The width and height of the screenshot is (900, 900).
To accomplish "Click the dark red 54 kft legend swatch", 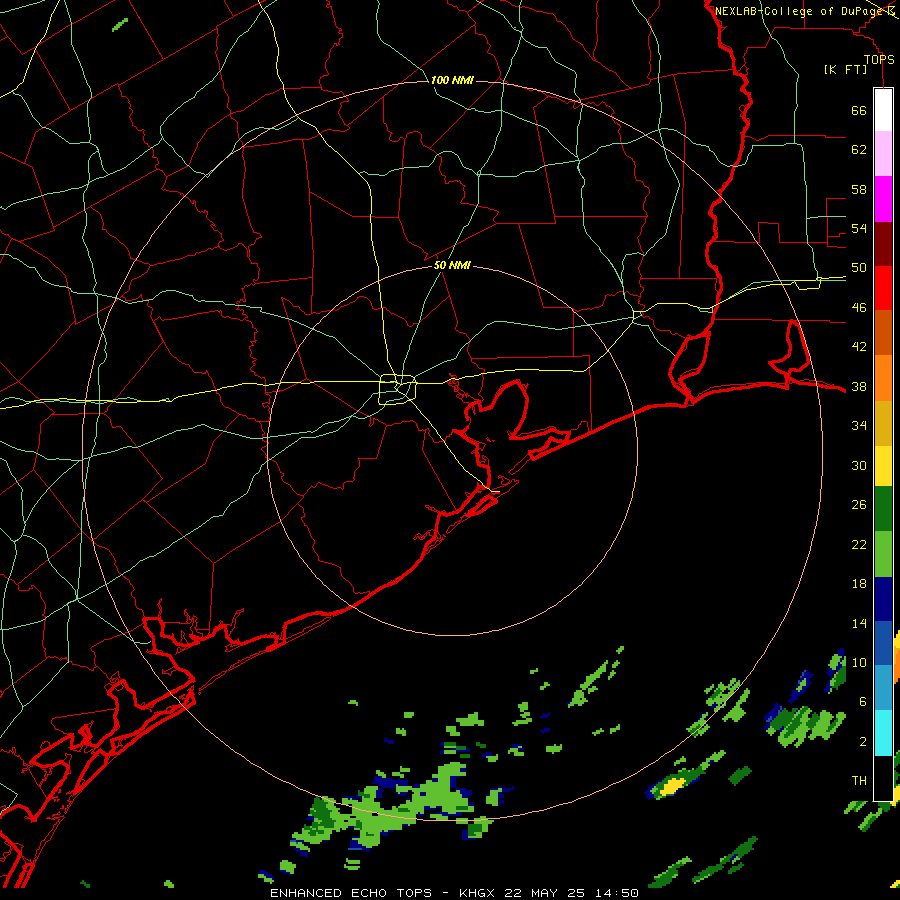I will (883, 244).
